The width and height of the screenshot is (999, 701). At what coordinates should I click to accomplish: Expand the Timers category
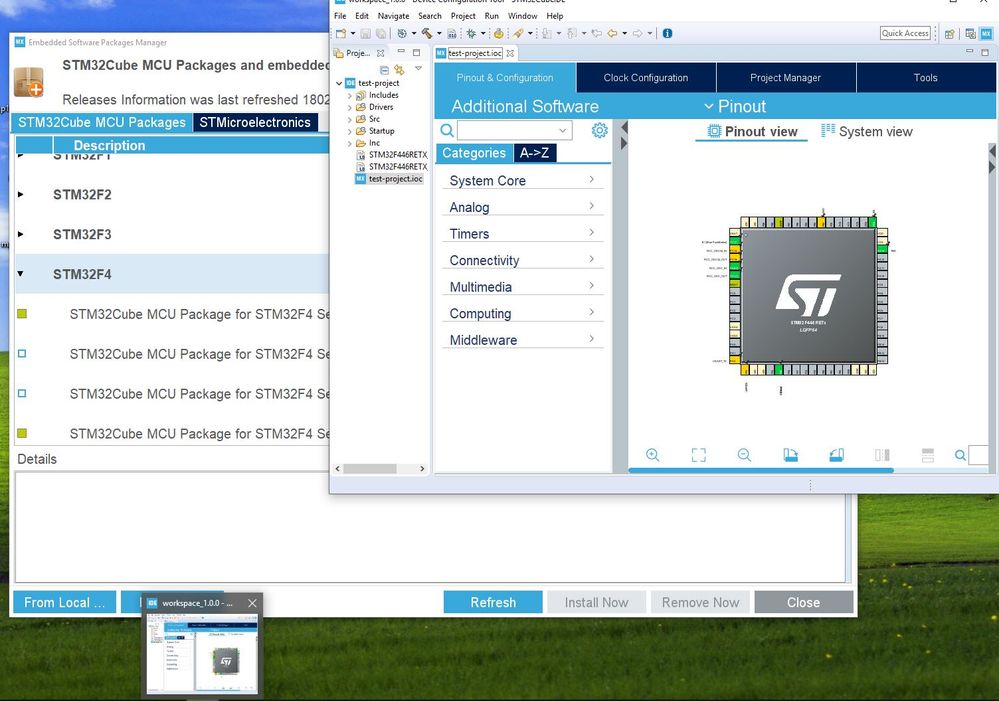pyautogui.click(x=522, y=234)
